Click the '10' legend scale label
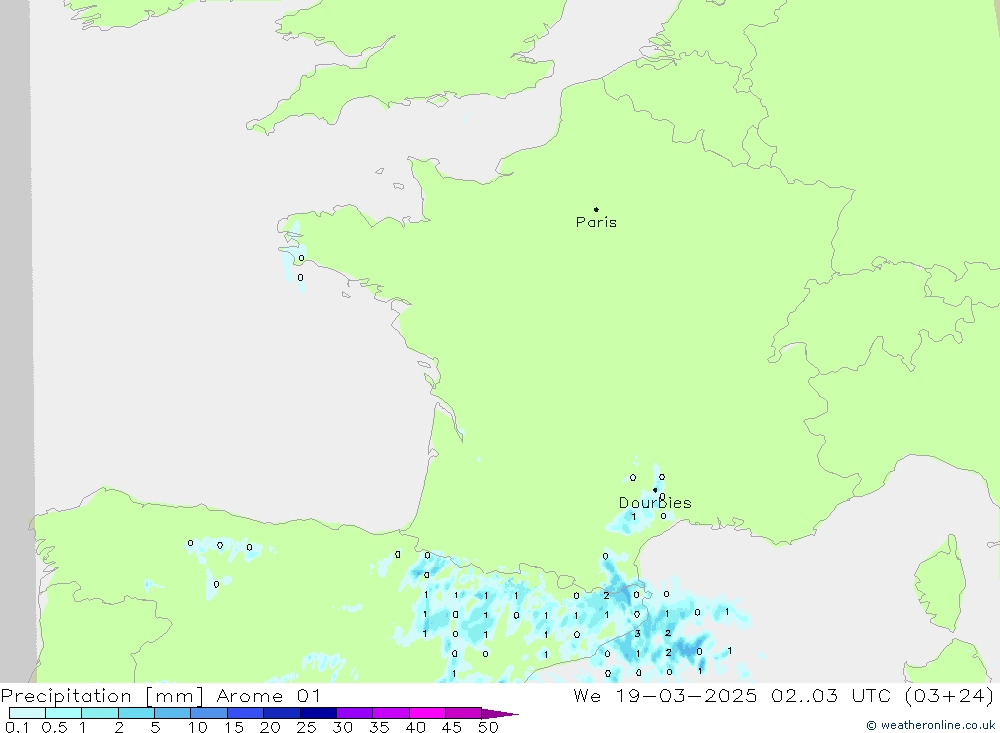 (x=198, y=727)
